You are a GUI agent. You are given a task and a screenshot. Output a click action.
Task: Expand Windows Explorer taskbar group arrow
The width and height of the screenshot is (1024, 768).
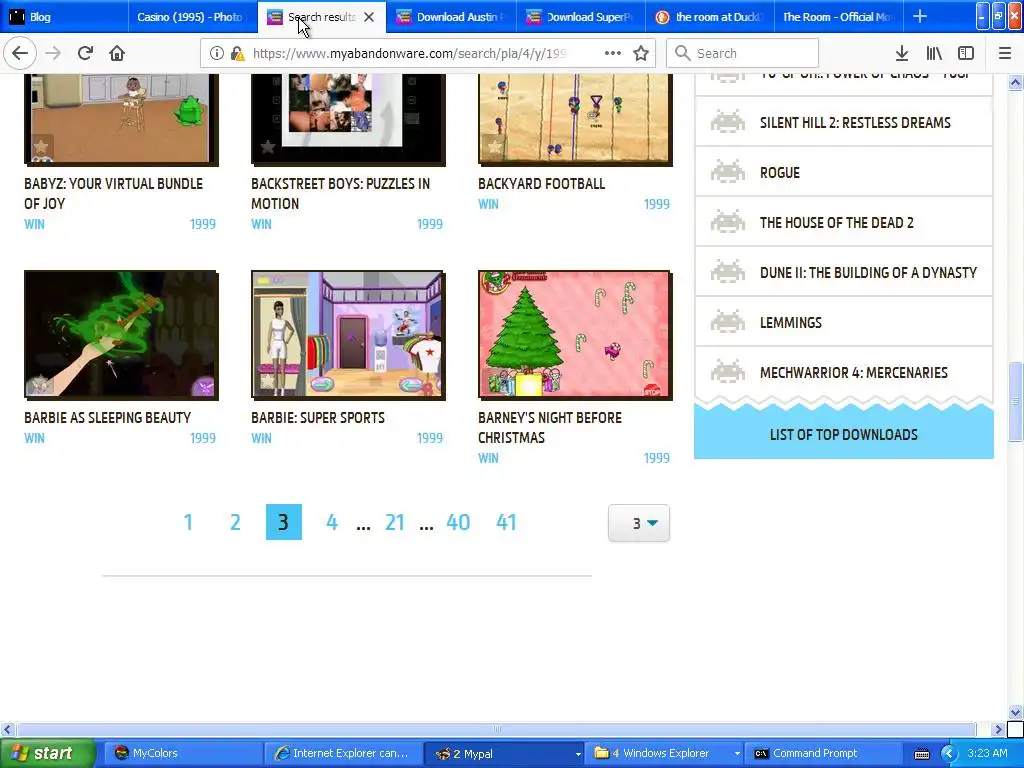click(x=737, y=754)
